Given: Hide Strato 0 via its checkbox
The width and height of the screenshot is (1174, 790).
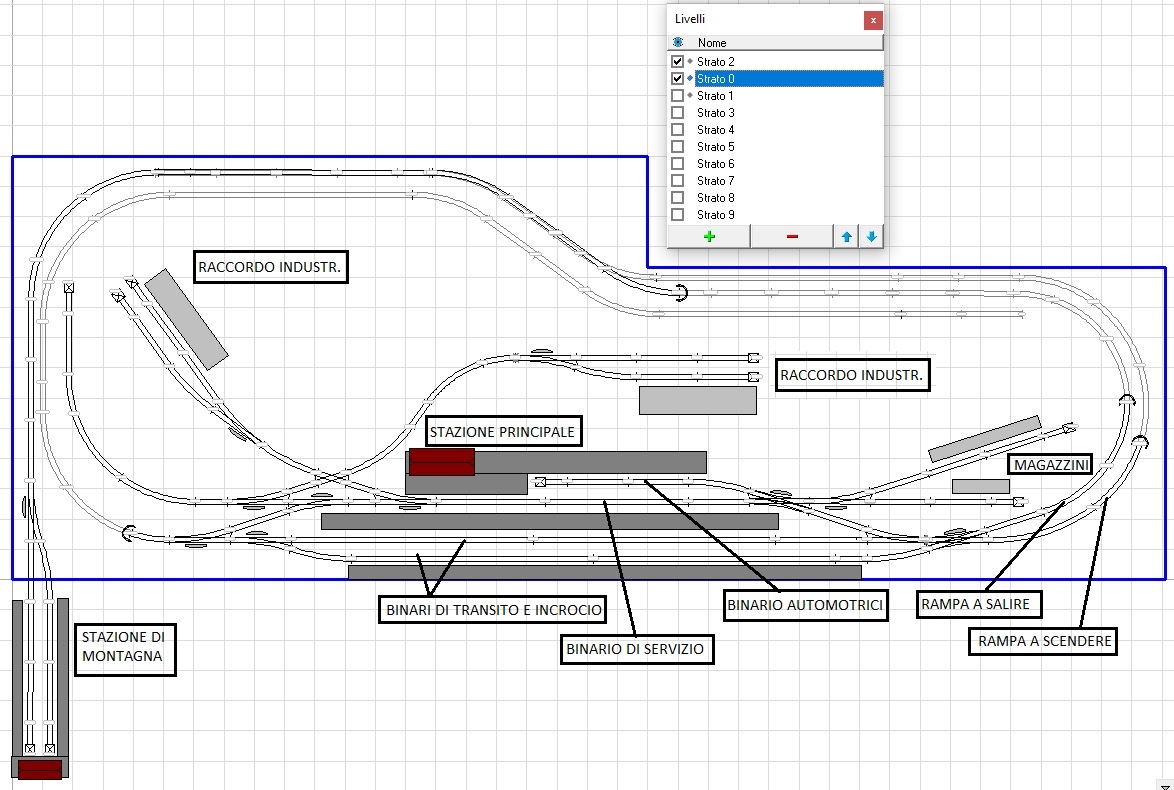Looking at the screenshot, I should point(677,79).
